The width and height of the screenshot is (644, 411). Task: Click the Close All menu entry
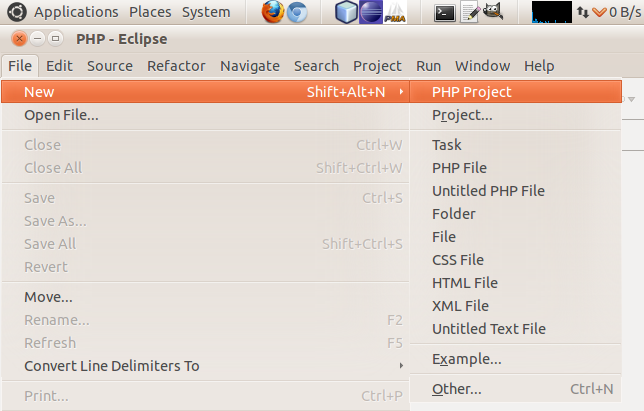tap(205, 168)
